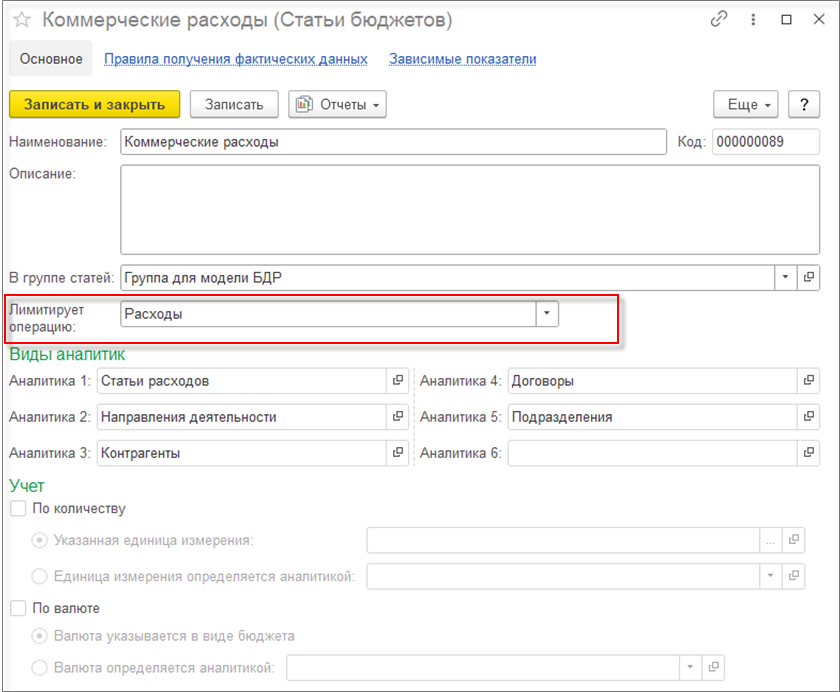840x692 pixels.
Task: Expand the В группе статей dropdown
Action: (x=785, y=277)
